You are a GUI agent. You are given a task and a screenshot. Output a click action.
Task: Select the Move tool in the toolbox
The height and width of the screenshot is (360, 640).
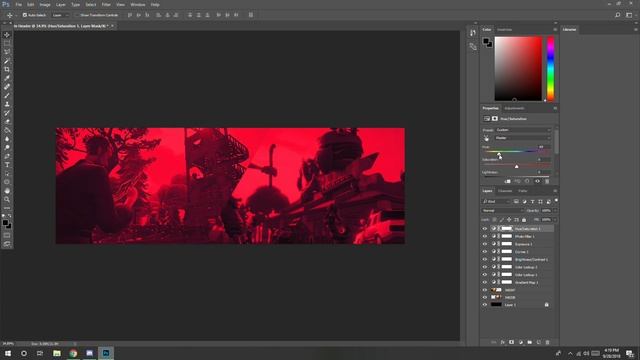point(7,35)
